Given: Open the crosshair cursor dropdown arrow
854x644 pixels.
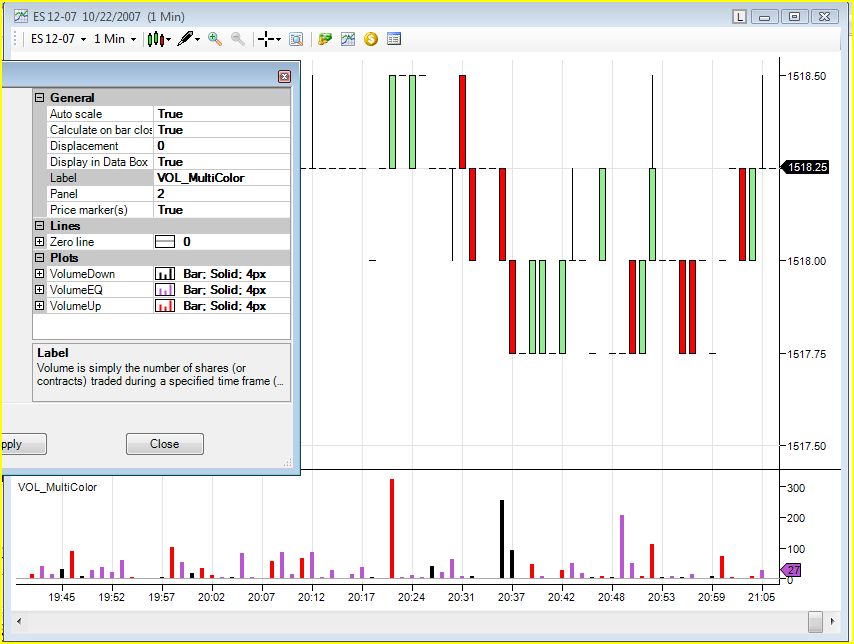Looking at the screenshot, I should (x=278, y=39).
